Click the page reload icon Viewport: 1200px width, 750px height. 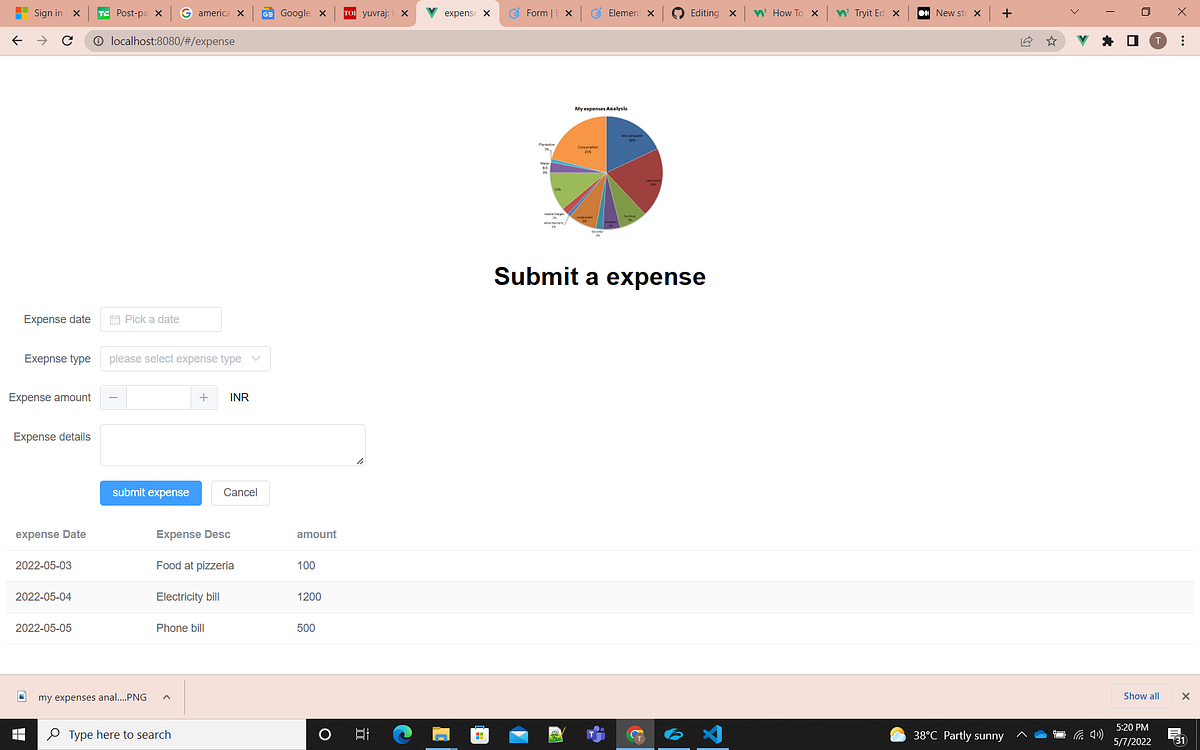coord(67,41)
